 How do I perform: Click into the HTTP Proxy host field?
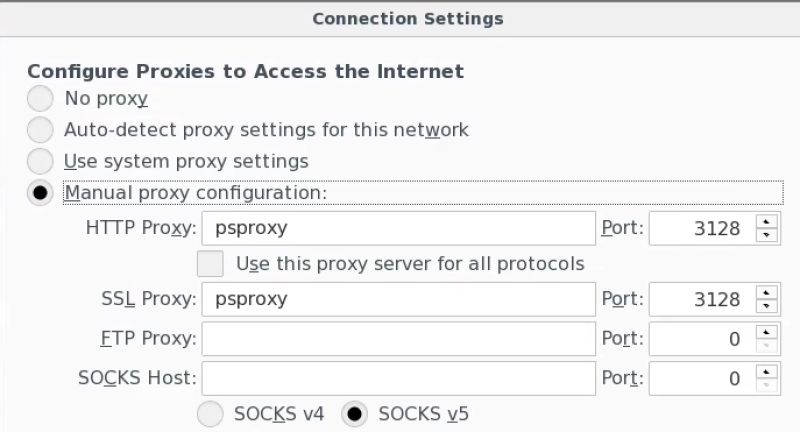398,228
